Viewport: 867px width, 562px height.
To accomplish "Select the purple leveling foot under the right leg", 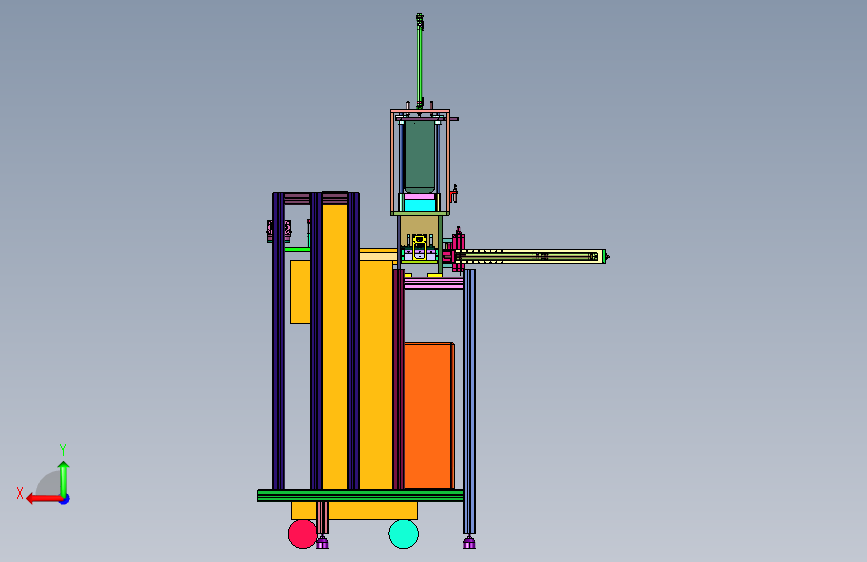I will (x=469, y=543).
